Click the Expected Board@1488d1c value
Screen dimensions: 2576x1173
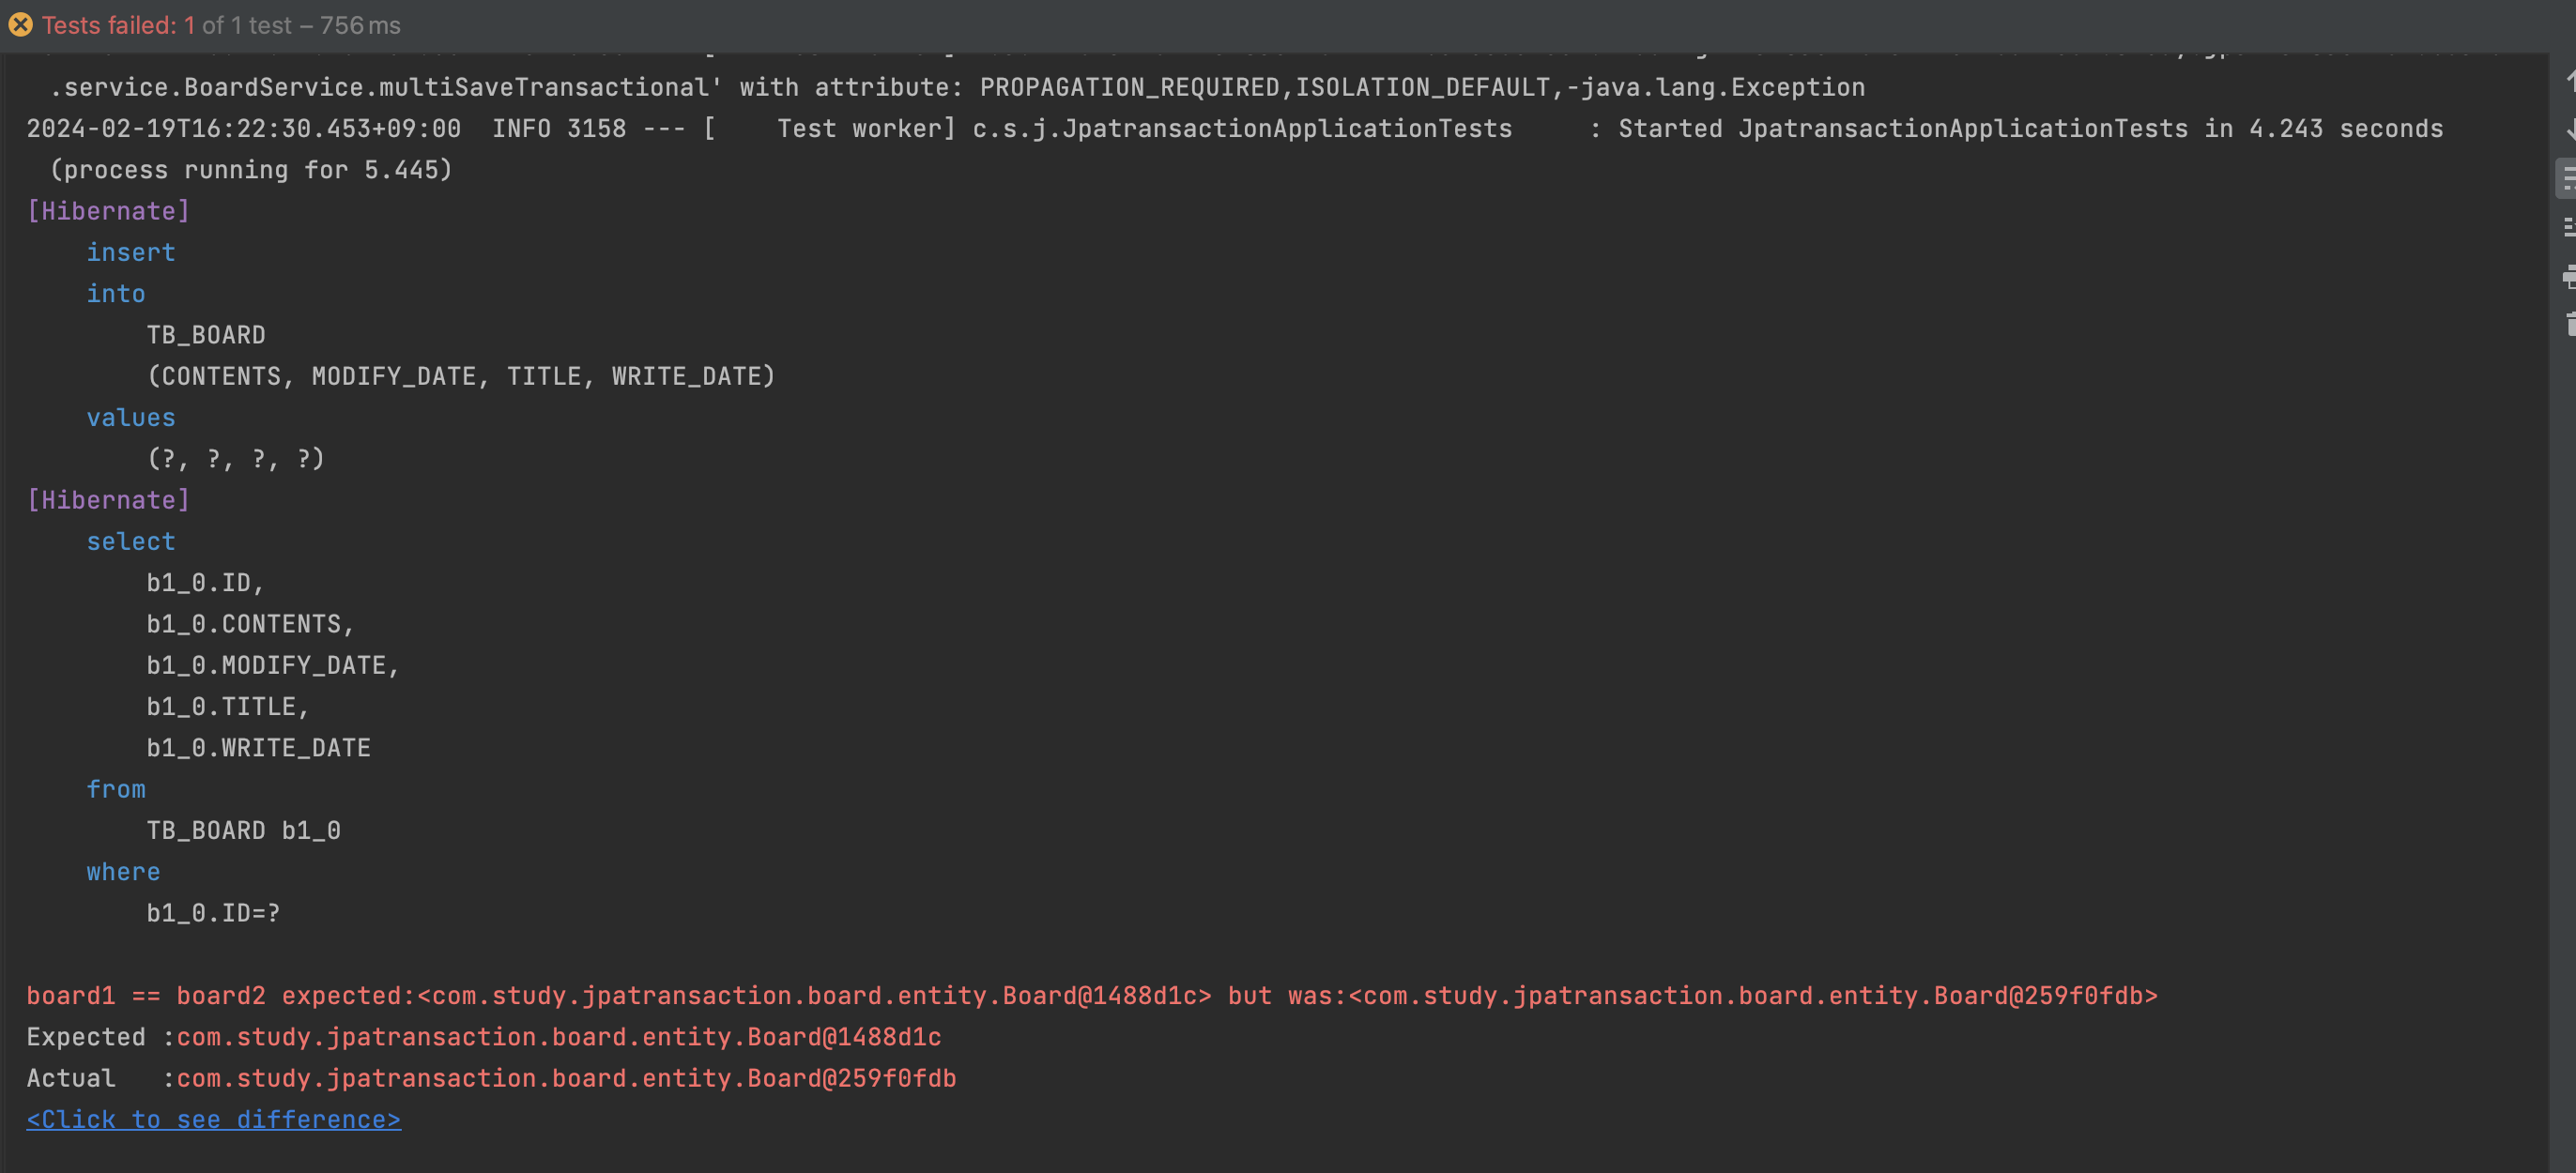[559, 1037]
